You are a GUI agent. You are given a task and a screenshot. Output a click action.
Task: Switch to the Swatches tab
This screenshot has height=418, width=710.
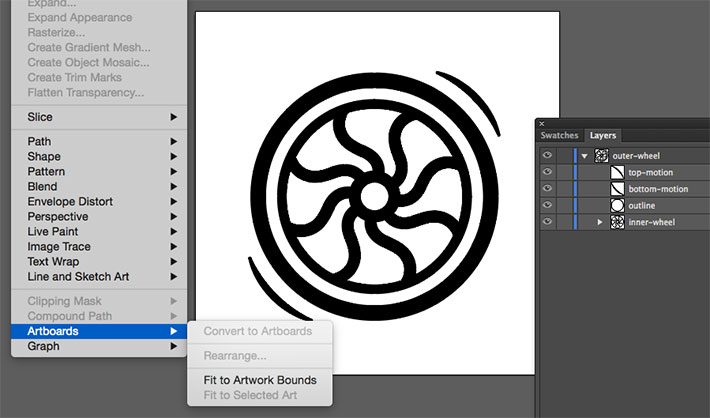[x=559, y=135]
